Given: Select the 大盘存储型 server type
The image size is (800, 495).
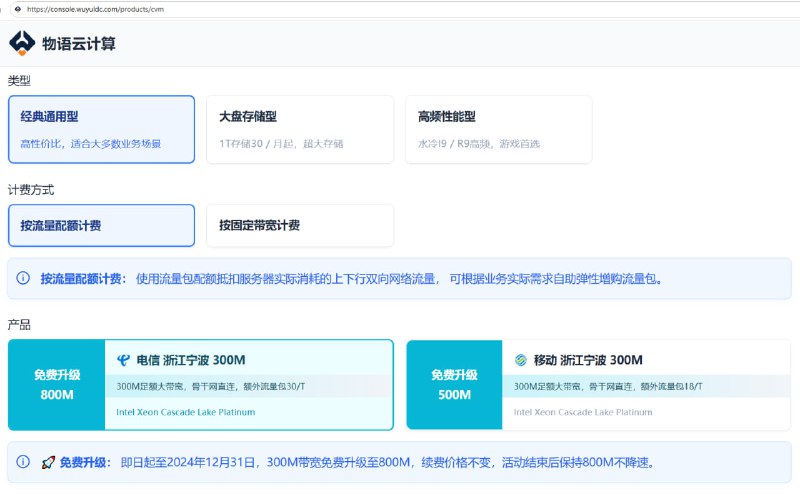Looking at the screenshot, I should coord(300,130).
